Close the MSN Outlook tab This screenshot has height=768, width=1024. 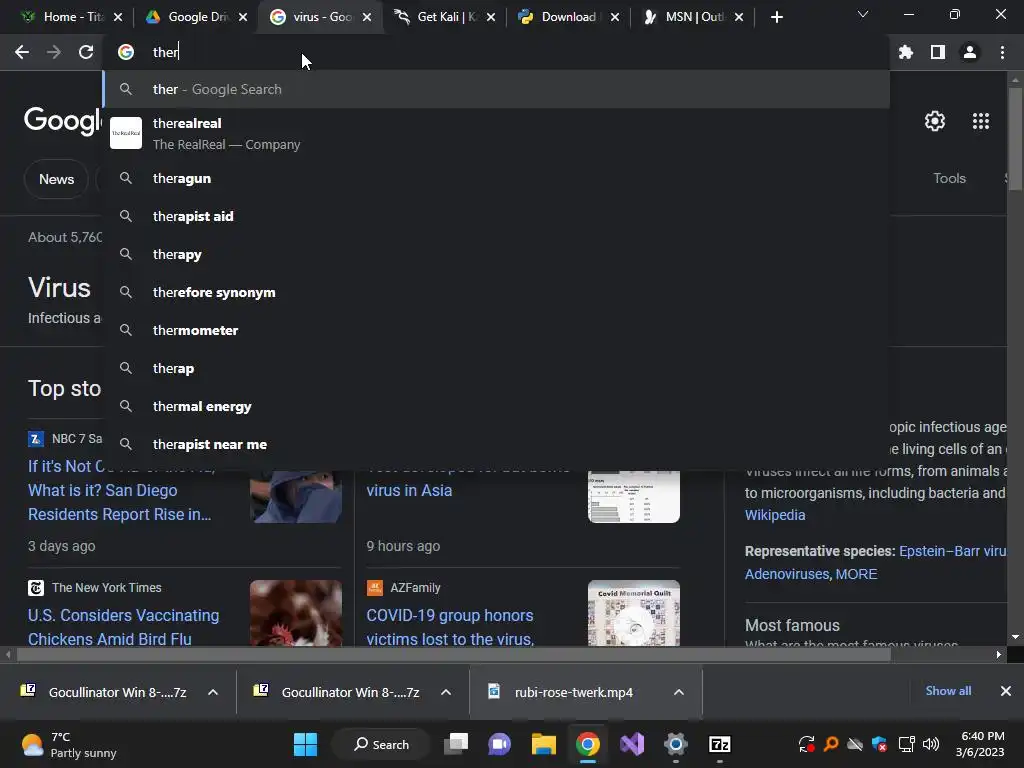739,17
